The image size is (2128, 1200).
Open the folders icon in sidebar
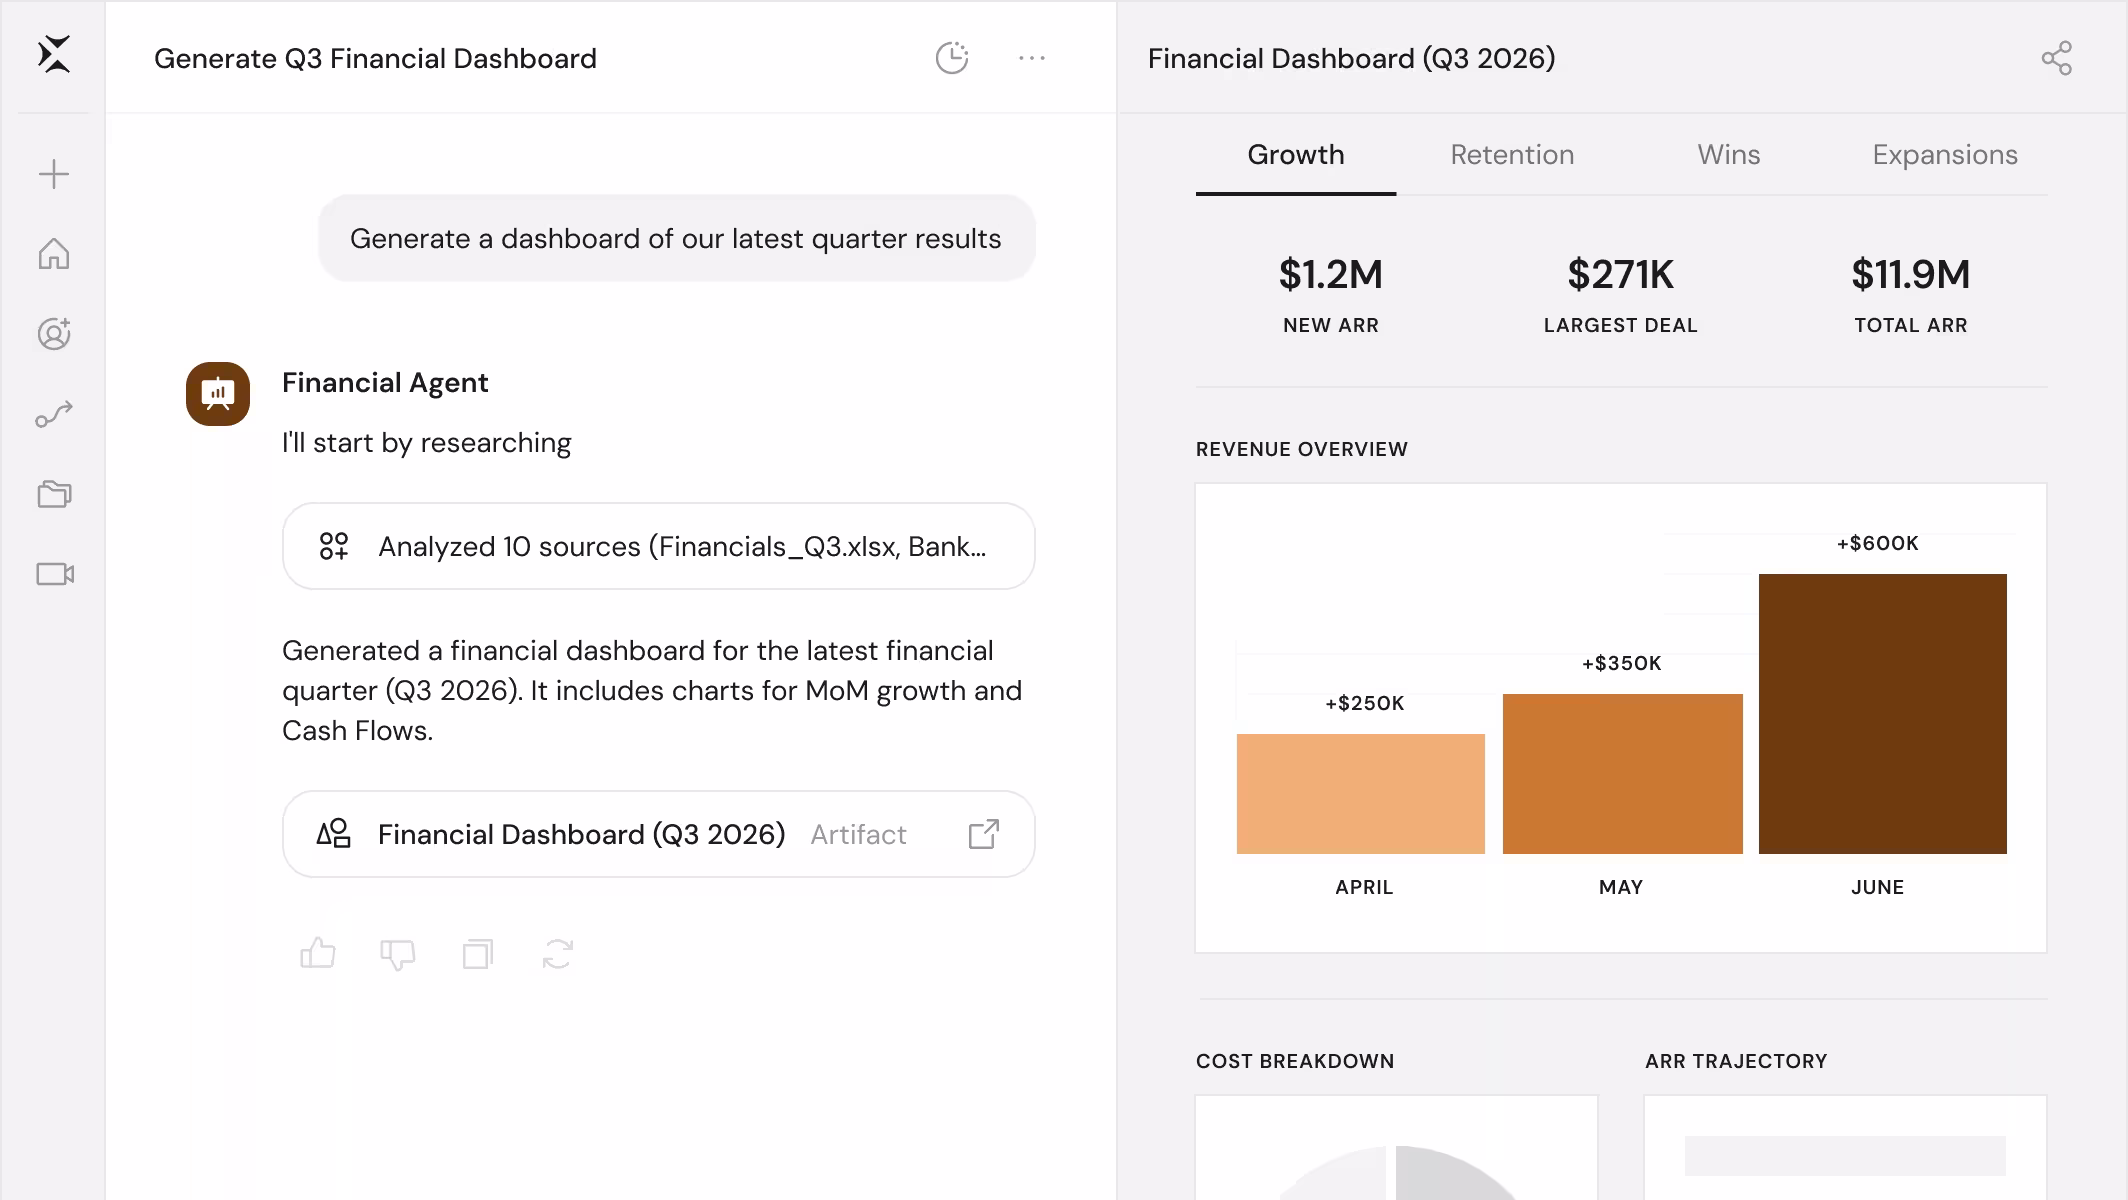pos(54,494)
